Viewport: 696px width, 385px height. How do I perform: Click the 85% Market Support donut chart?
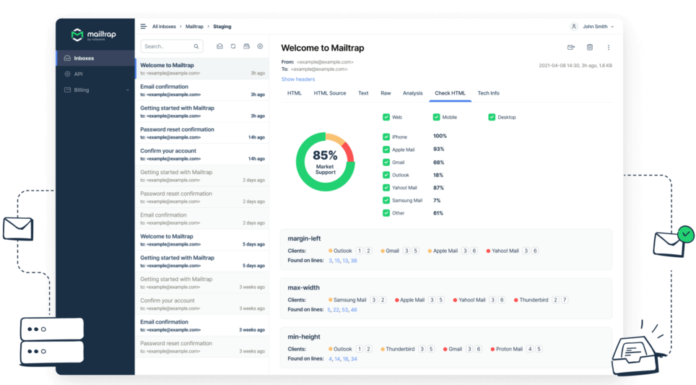pos(325,162)
